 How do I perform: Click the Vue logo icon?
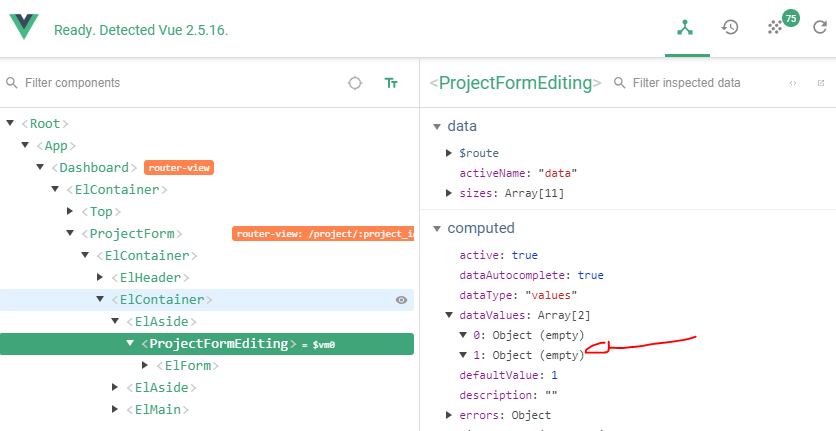point(24,27)
